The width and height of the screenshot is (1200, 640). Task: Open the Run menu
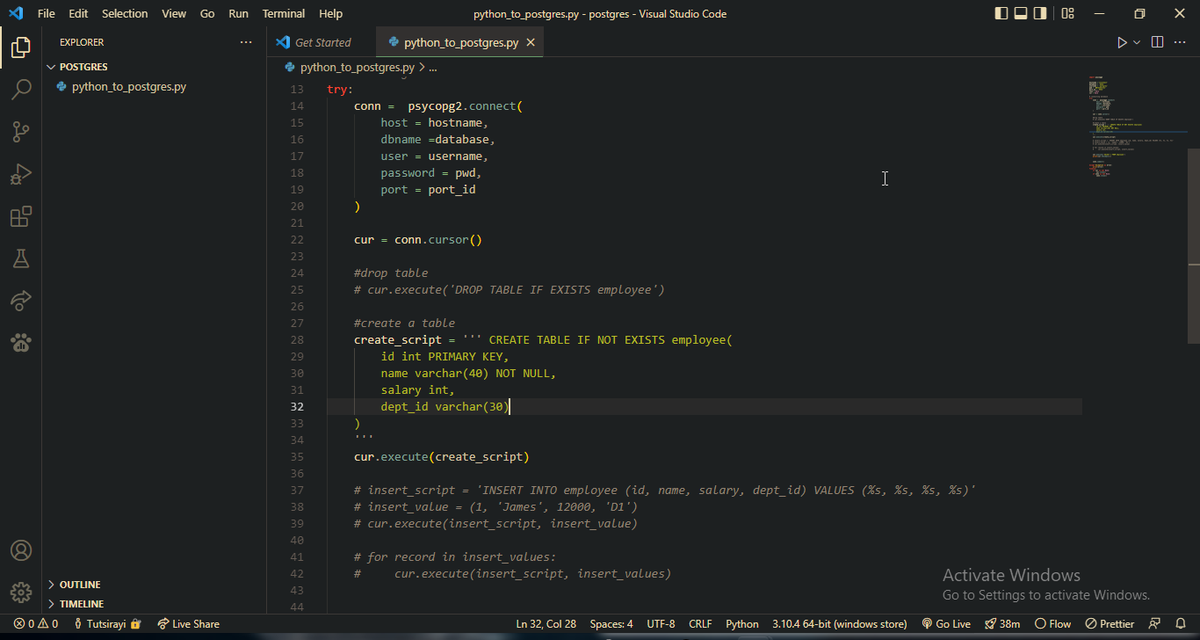(238, 13)
